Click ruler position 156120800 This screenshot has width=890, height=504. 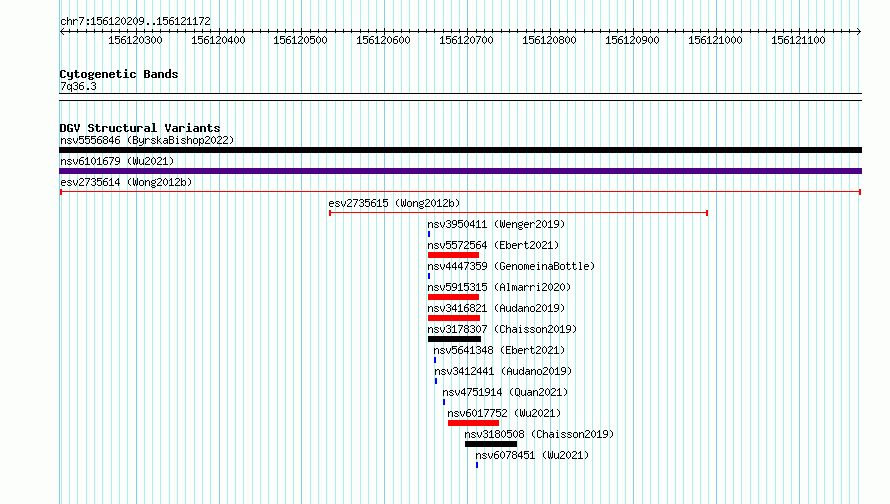pos(549,40)
